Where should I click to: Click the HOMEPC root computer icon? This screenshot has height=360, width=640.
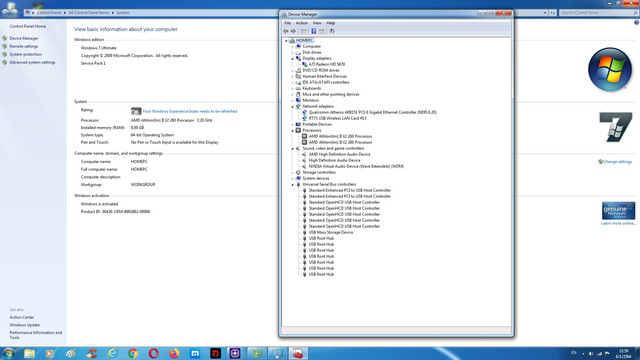[x=292, y=40]
